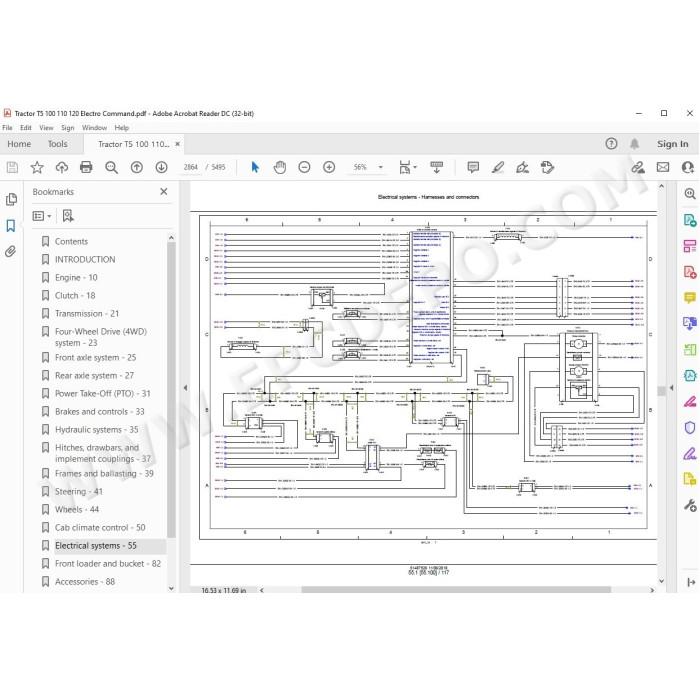This screenshot has width=700, height=700.
Task: Open the Hydraulic systems - 35 bookmark
Action: 96,429
